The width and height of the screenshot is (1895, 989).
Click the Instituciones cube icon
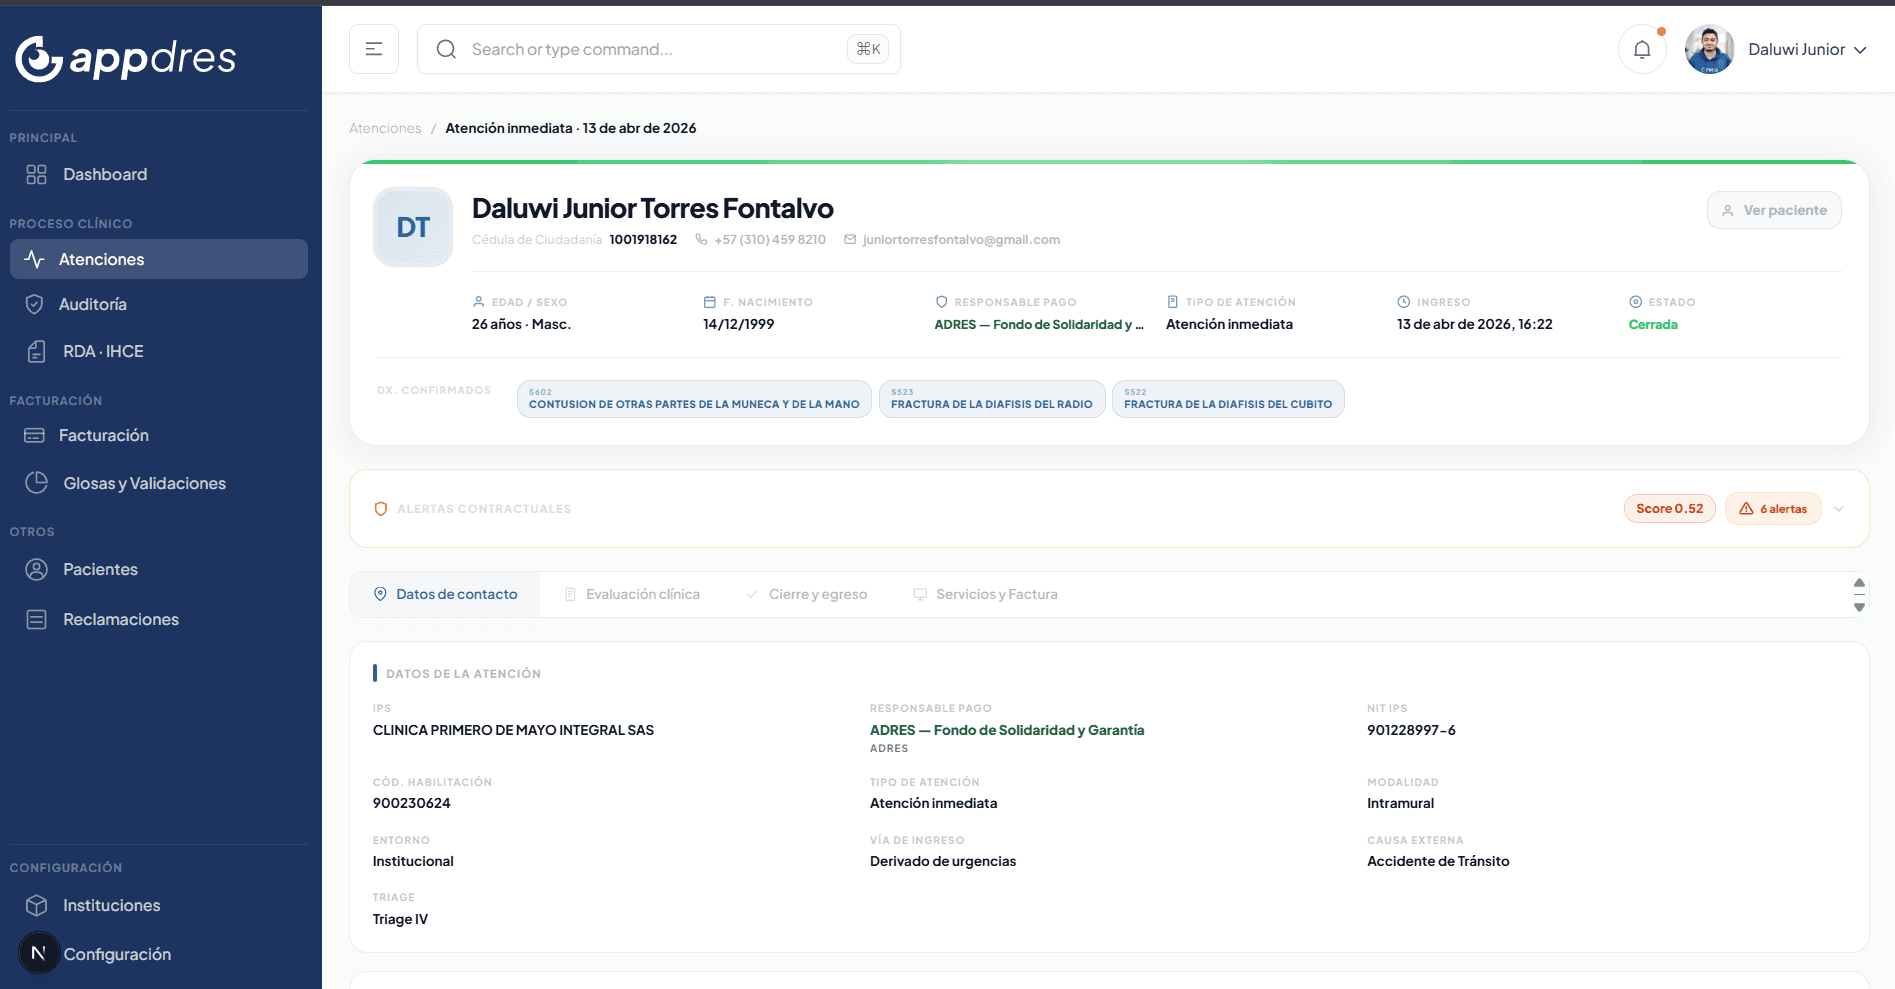pos(37,906)
